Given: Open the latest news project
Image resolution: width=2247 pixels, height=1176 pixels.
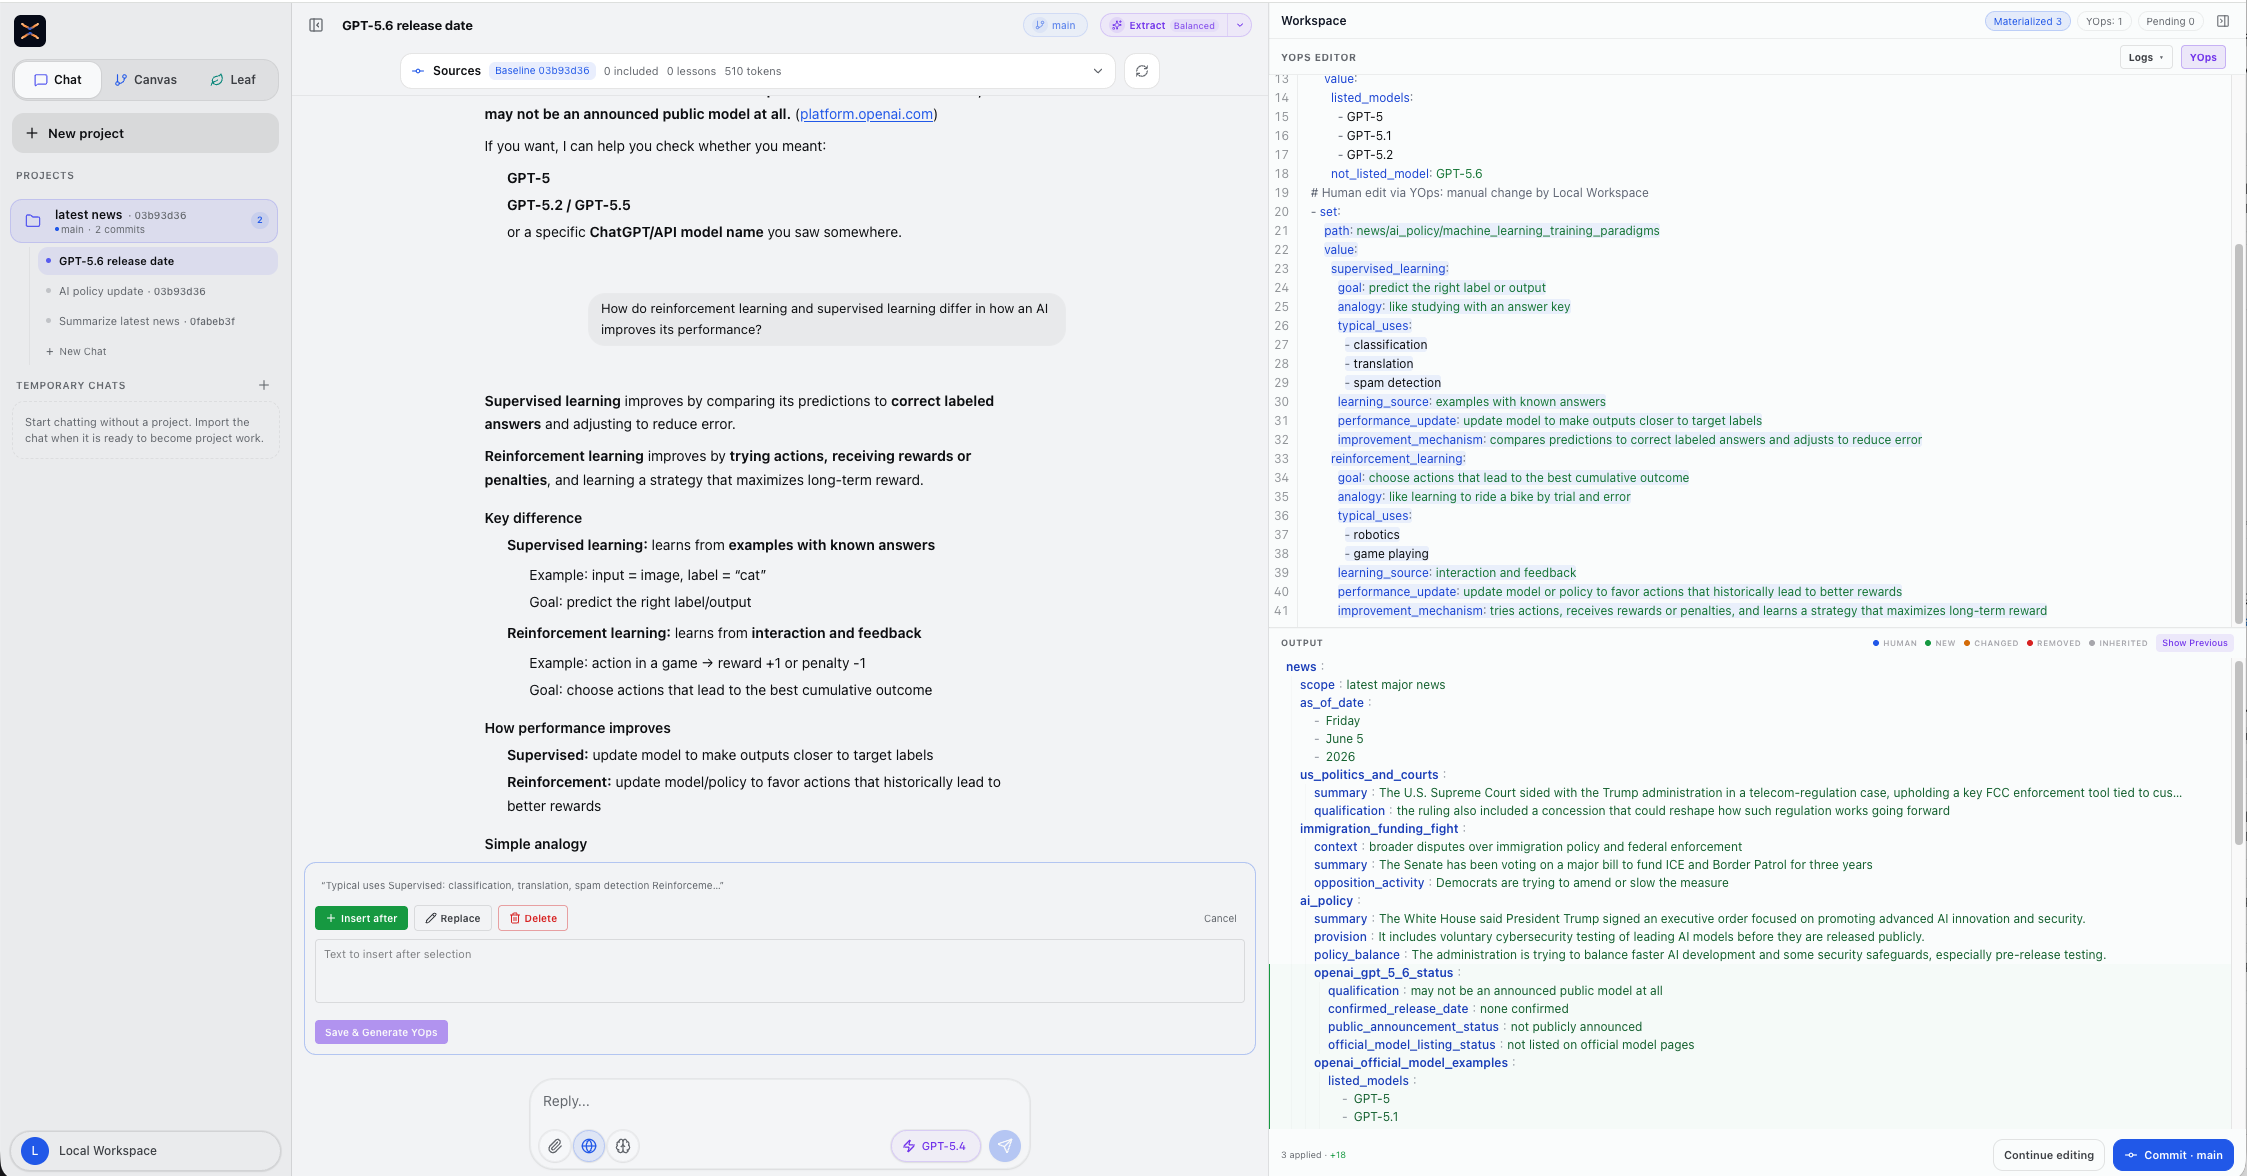Looking at the screenshot, I should point(144,221).
